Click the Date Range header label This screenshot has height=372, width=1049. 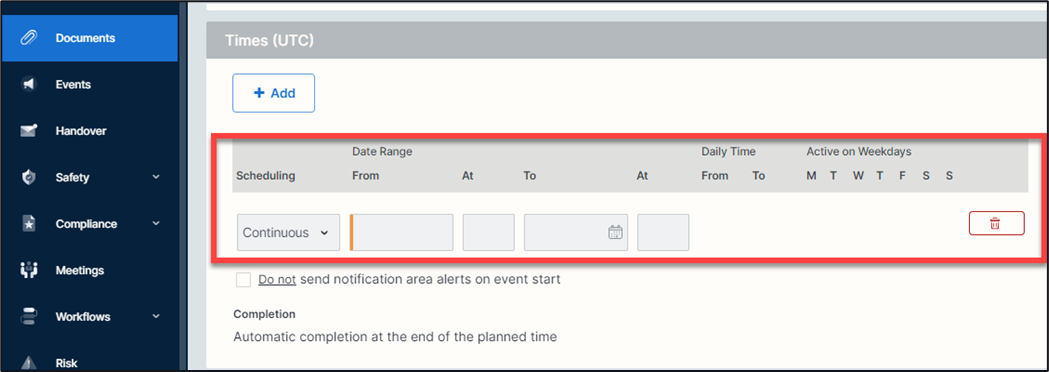click(x=382, y=152)
